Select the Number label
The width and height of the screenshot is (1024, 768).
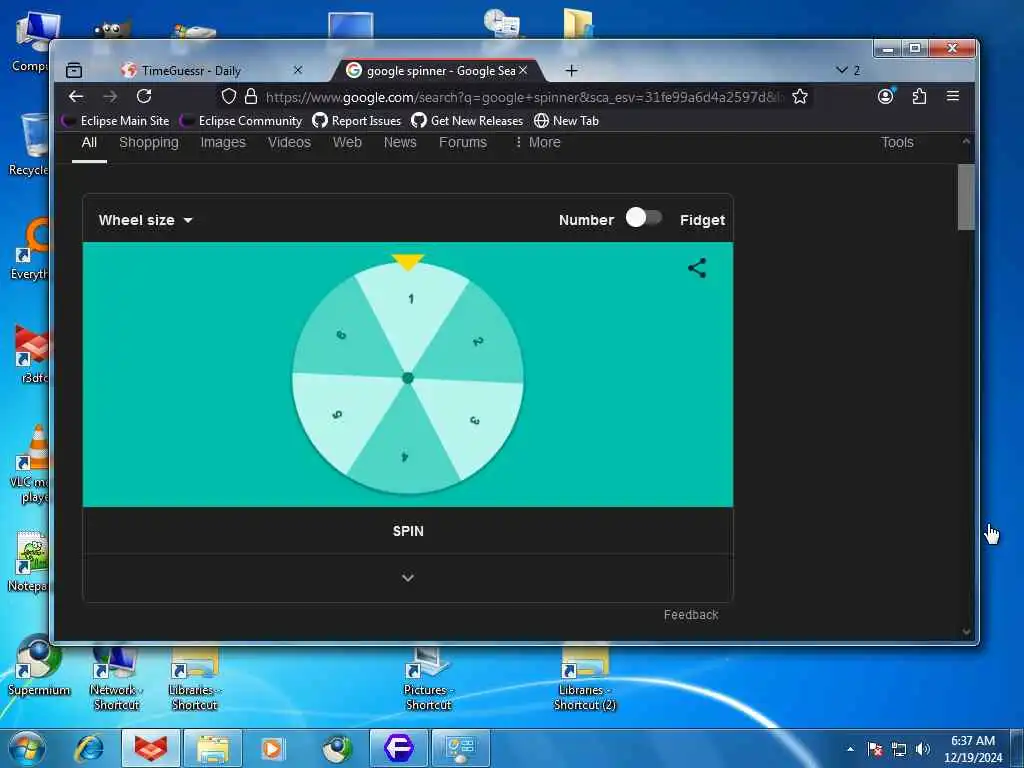[586, 220]
